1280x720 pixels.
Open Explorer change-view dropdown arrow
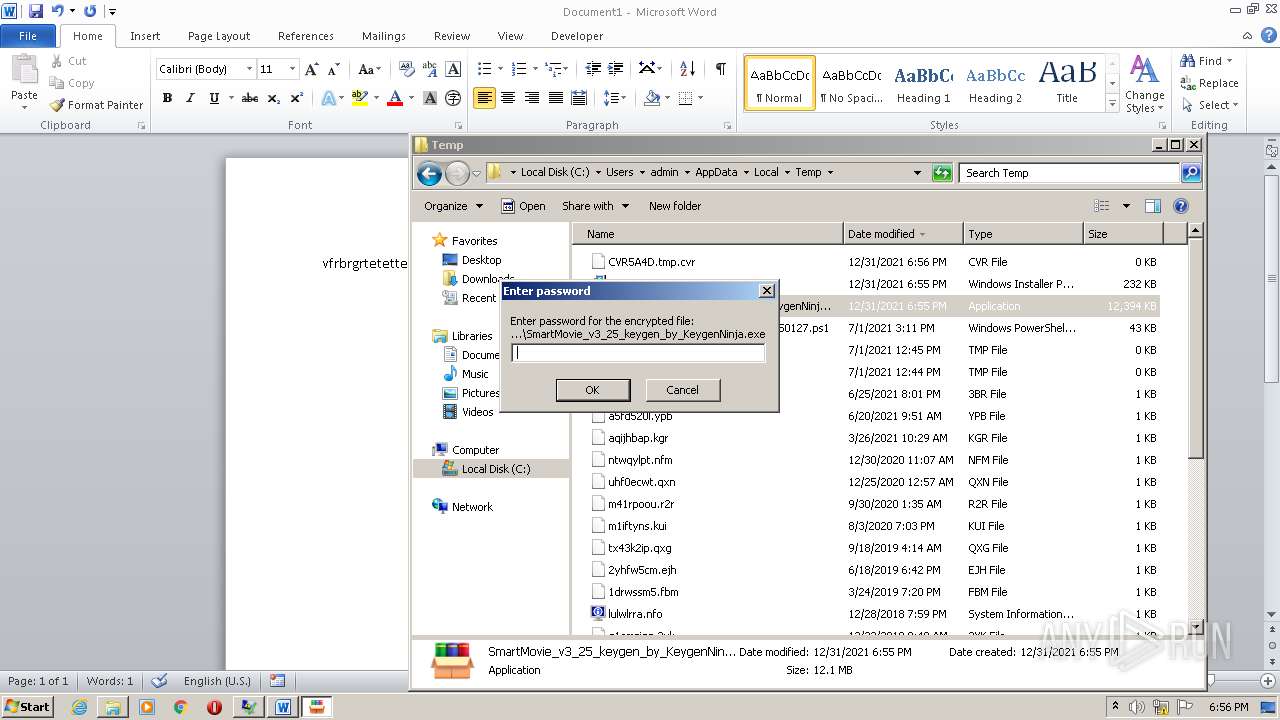point(1126,206)
